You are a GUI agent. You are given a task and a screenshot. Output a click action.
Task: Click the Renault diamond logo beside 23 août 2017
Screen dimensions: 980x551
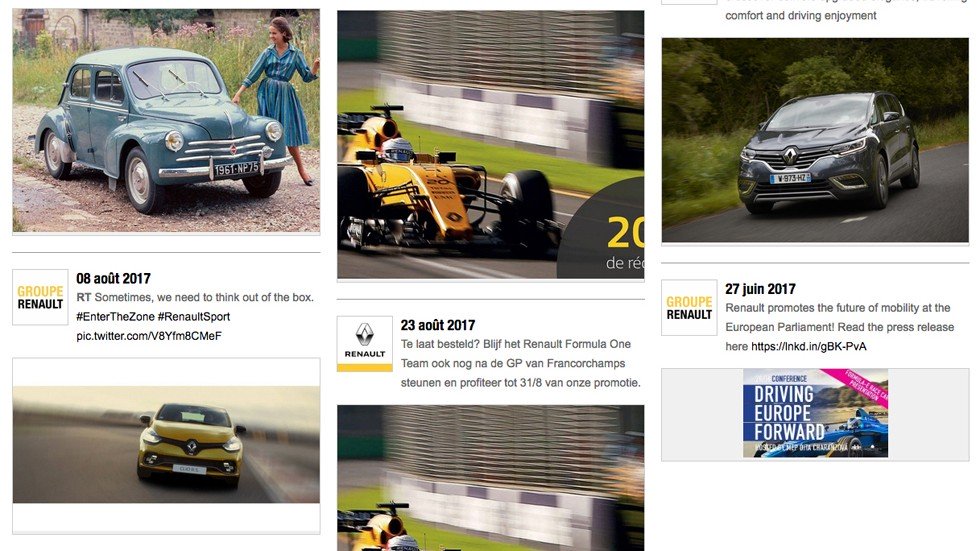pos(365,344)
